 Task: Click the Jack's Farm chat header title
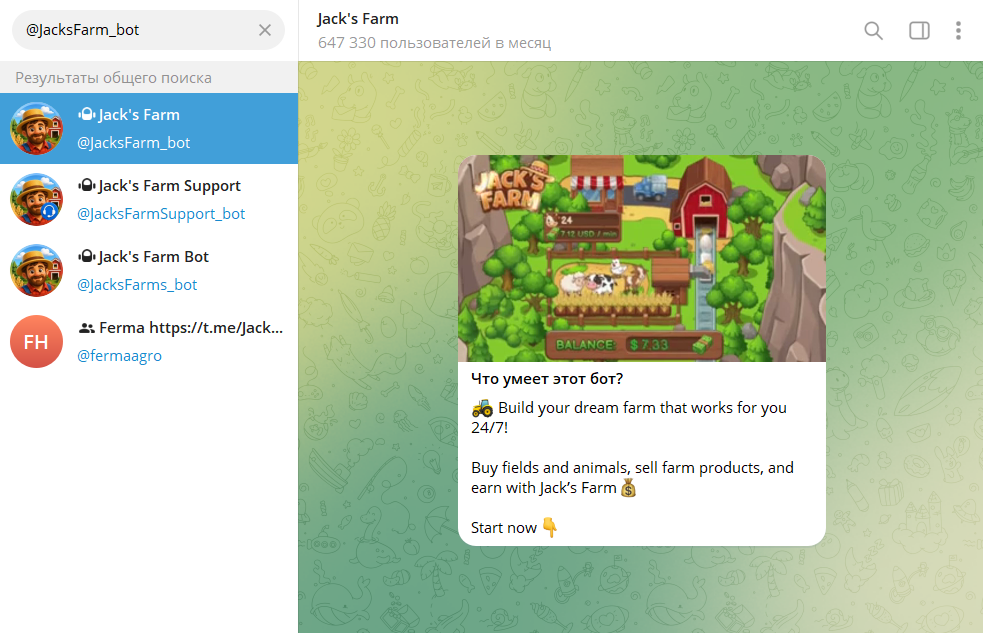click(x=358, y=19)
